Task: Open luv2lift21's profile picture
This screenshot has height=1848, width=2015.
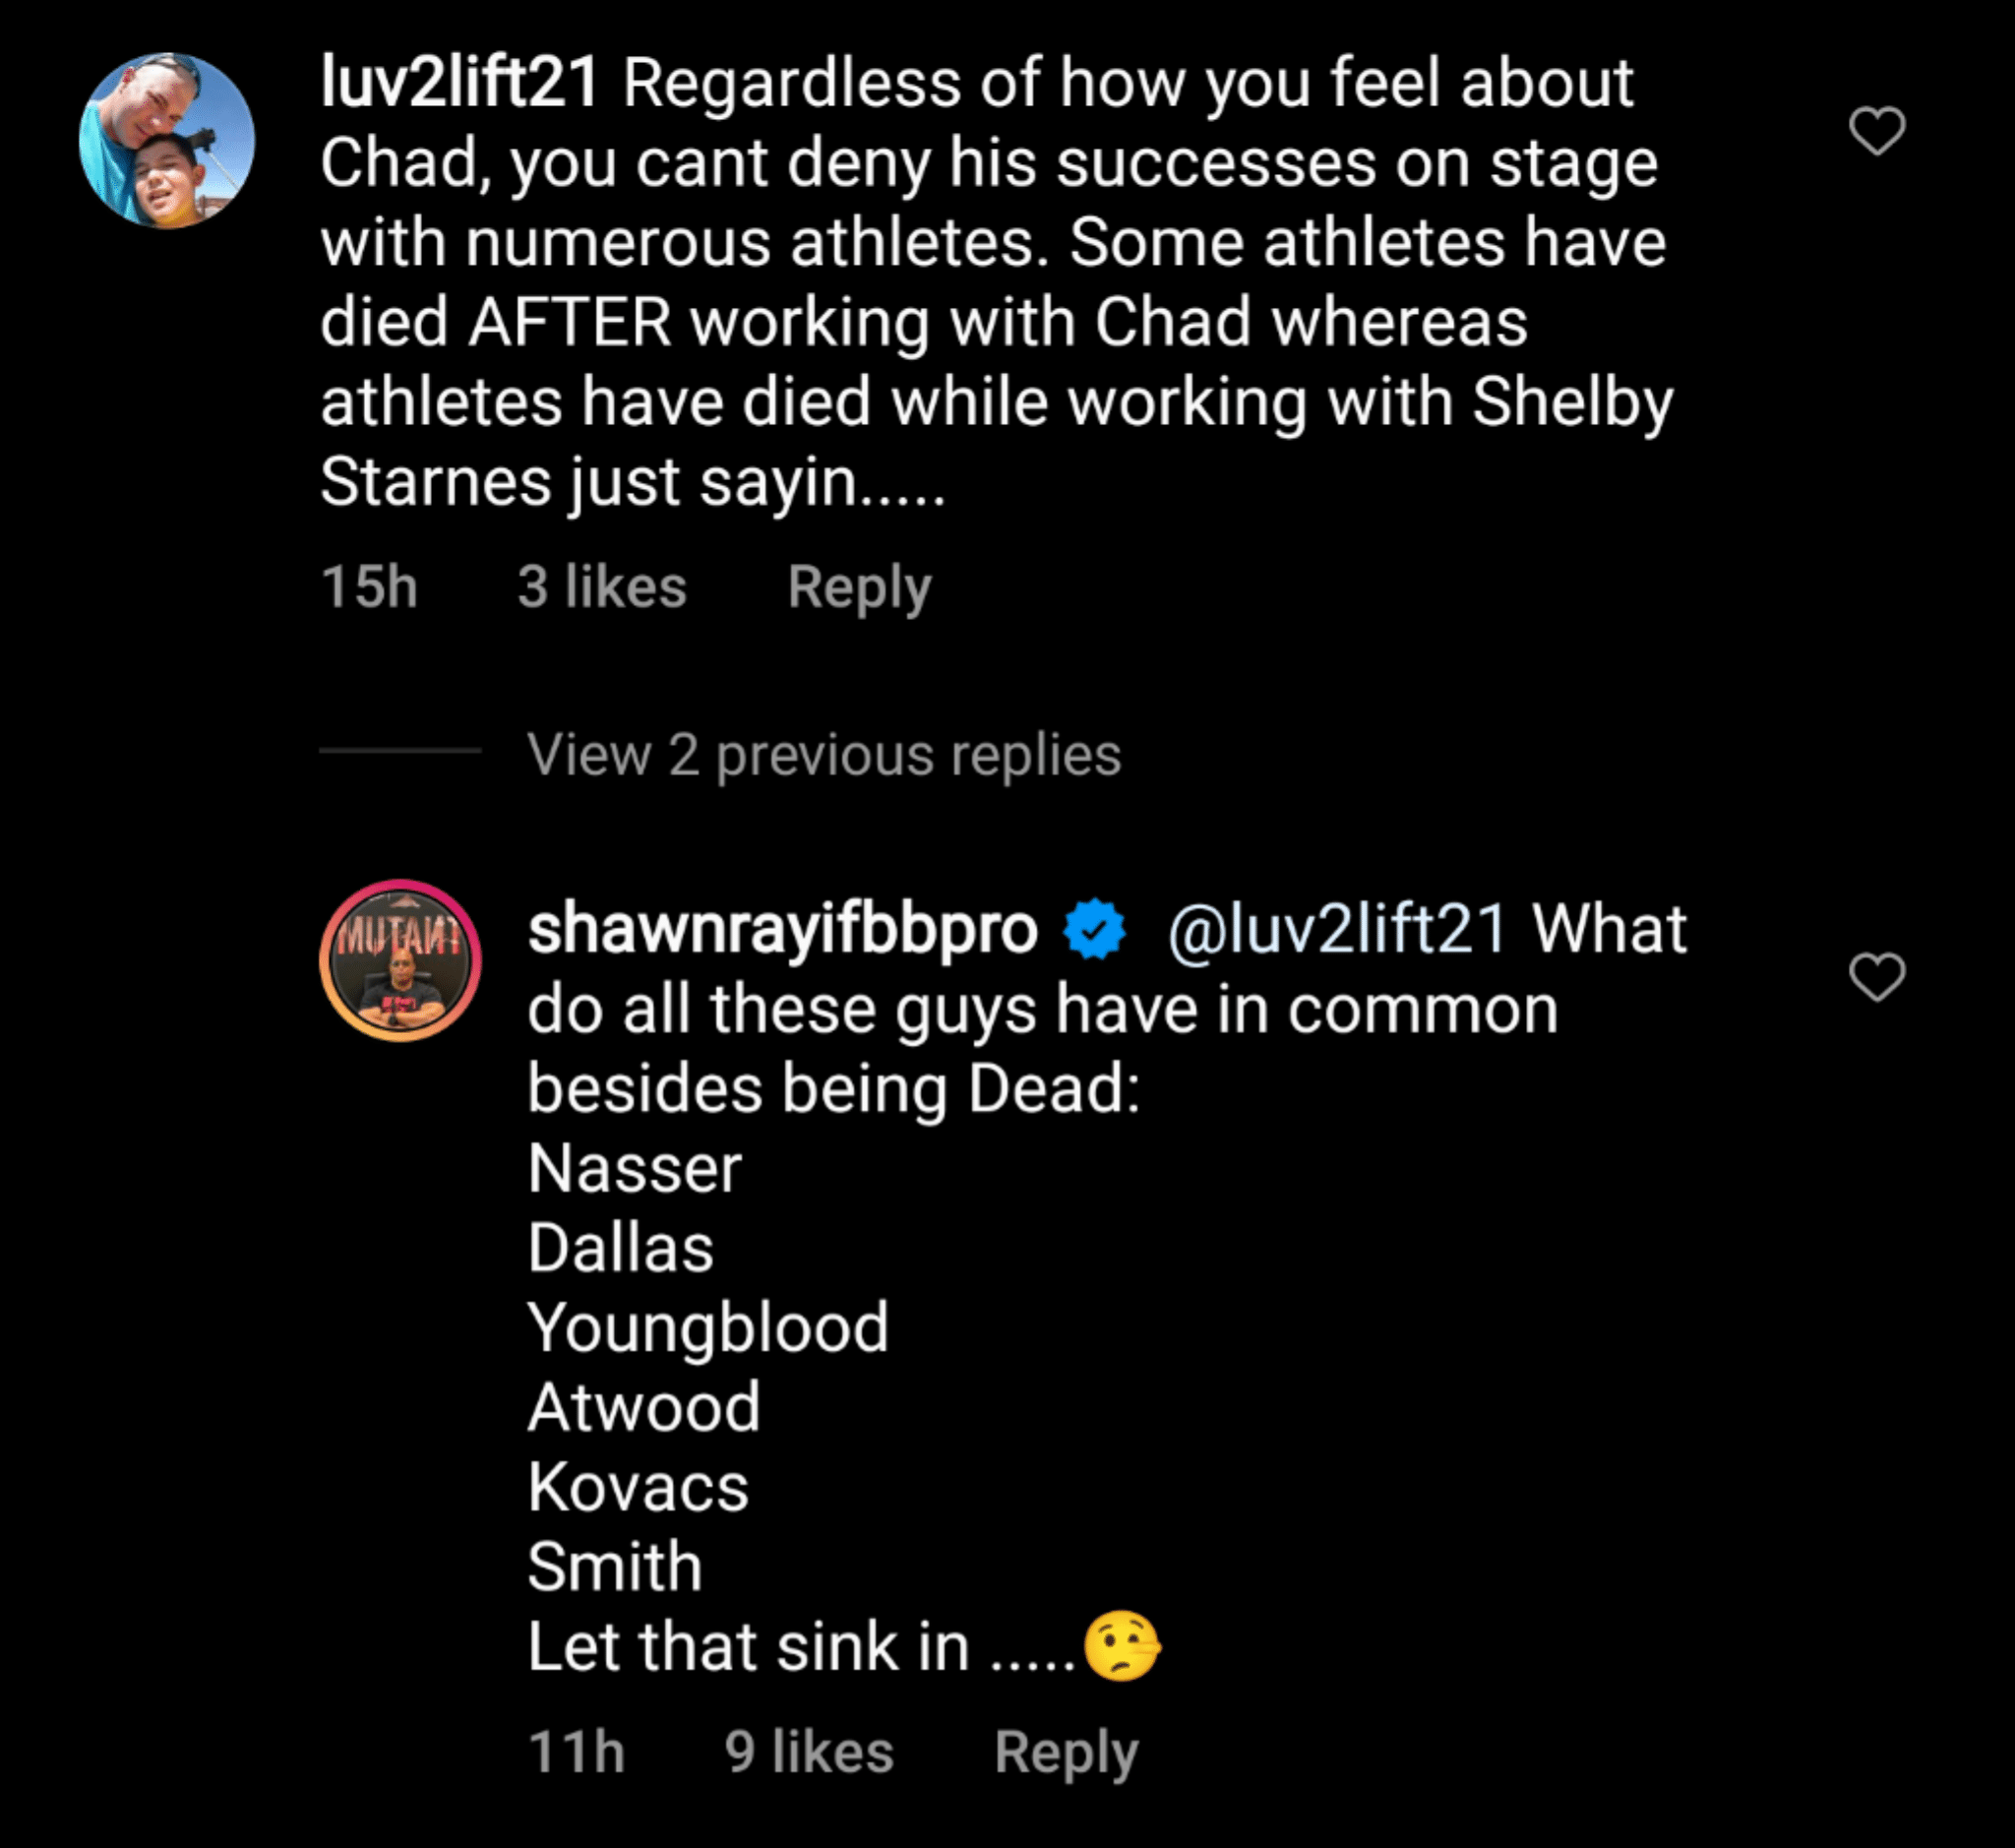Action: pos(167,141)
